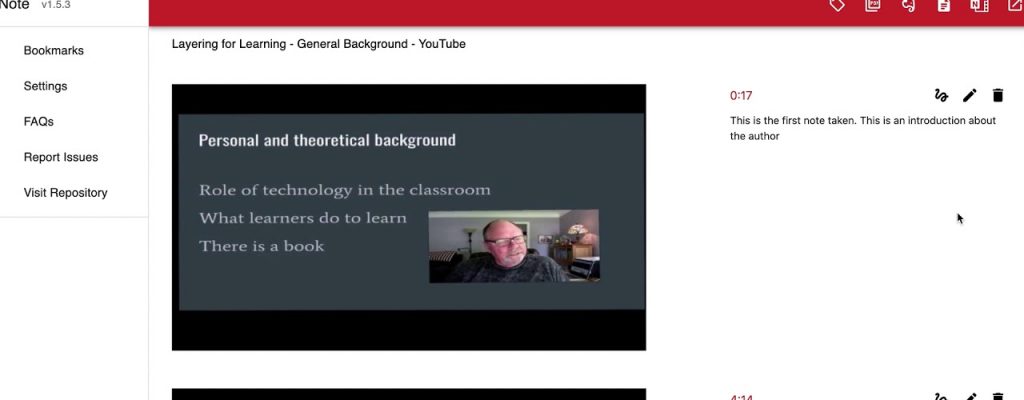Click the tag icon in red header
Viewport: 1024px width, 400px height.
click(x=837, y=5)
